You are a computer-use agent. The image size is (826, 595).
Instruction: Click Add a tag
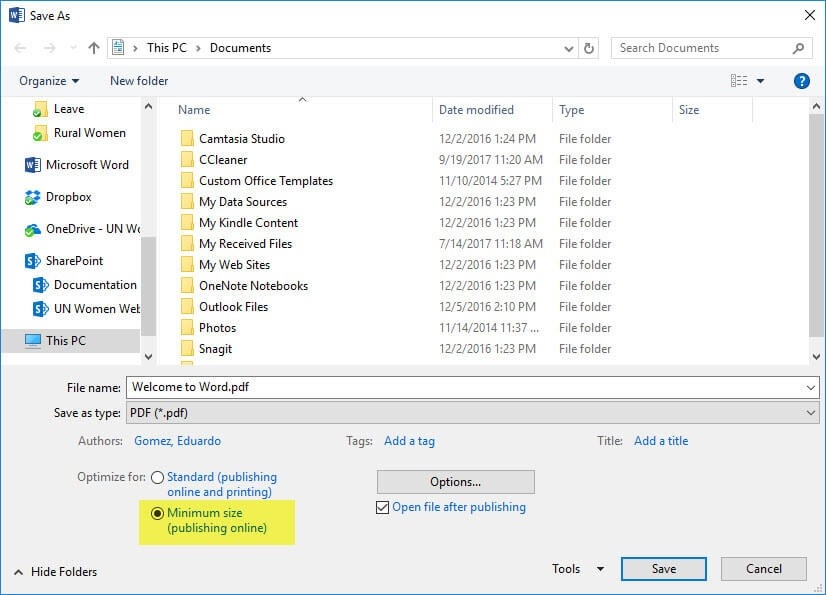[409, 441]
